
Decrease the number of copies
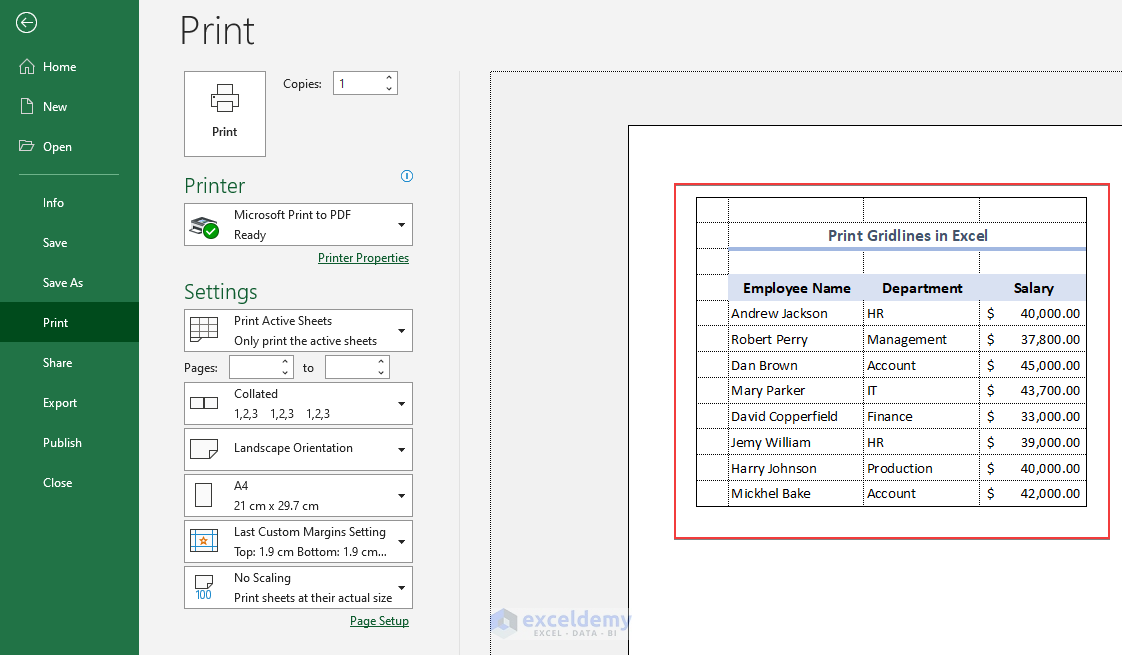point(389,89)
